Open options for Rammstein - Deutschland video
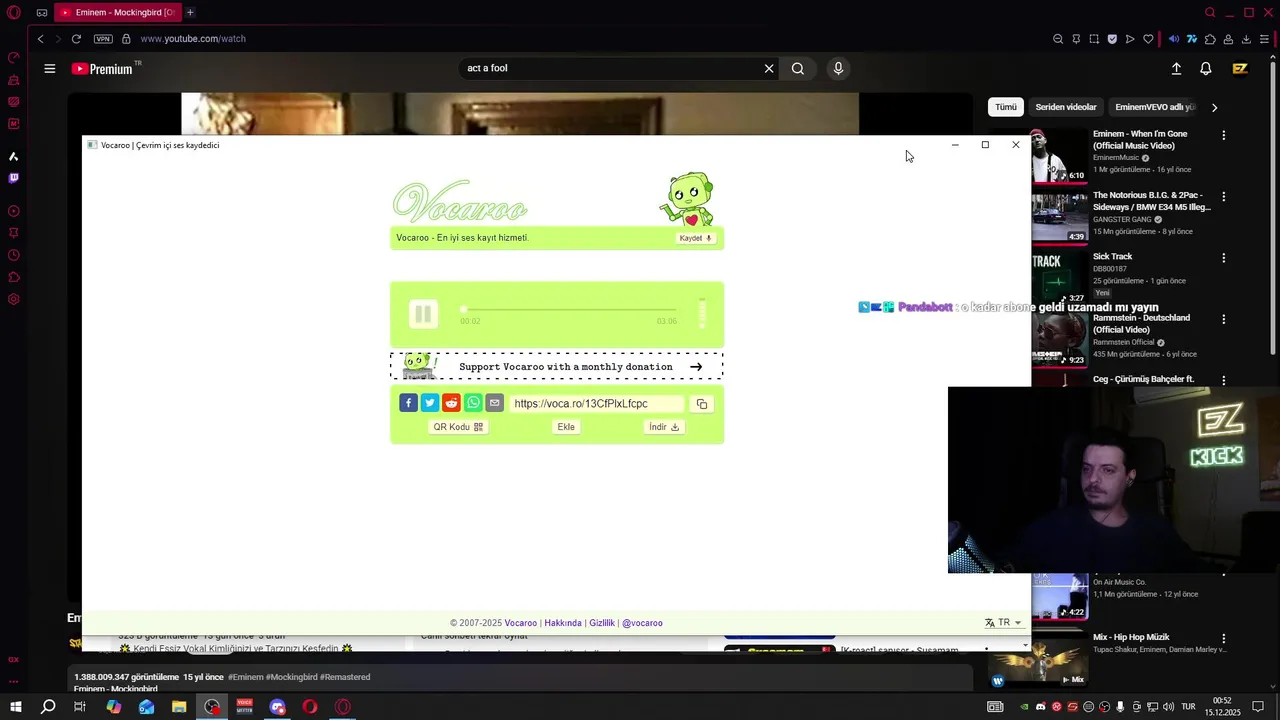This screenshot has height=720, width=1280. click(x=1223, y=319)
